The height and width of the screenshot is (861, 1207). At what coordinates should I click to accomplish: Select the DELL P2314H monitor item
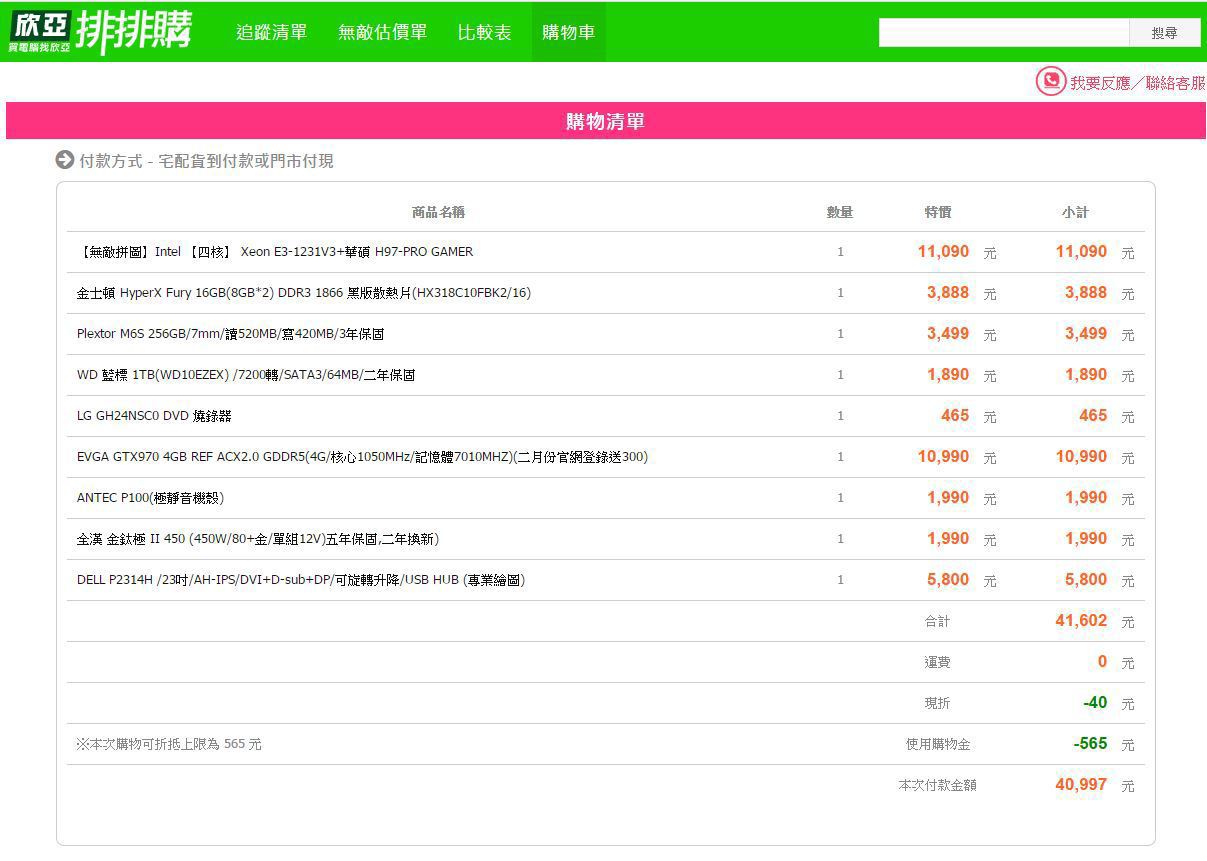click(x=301, y=580)
